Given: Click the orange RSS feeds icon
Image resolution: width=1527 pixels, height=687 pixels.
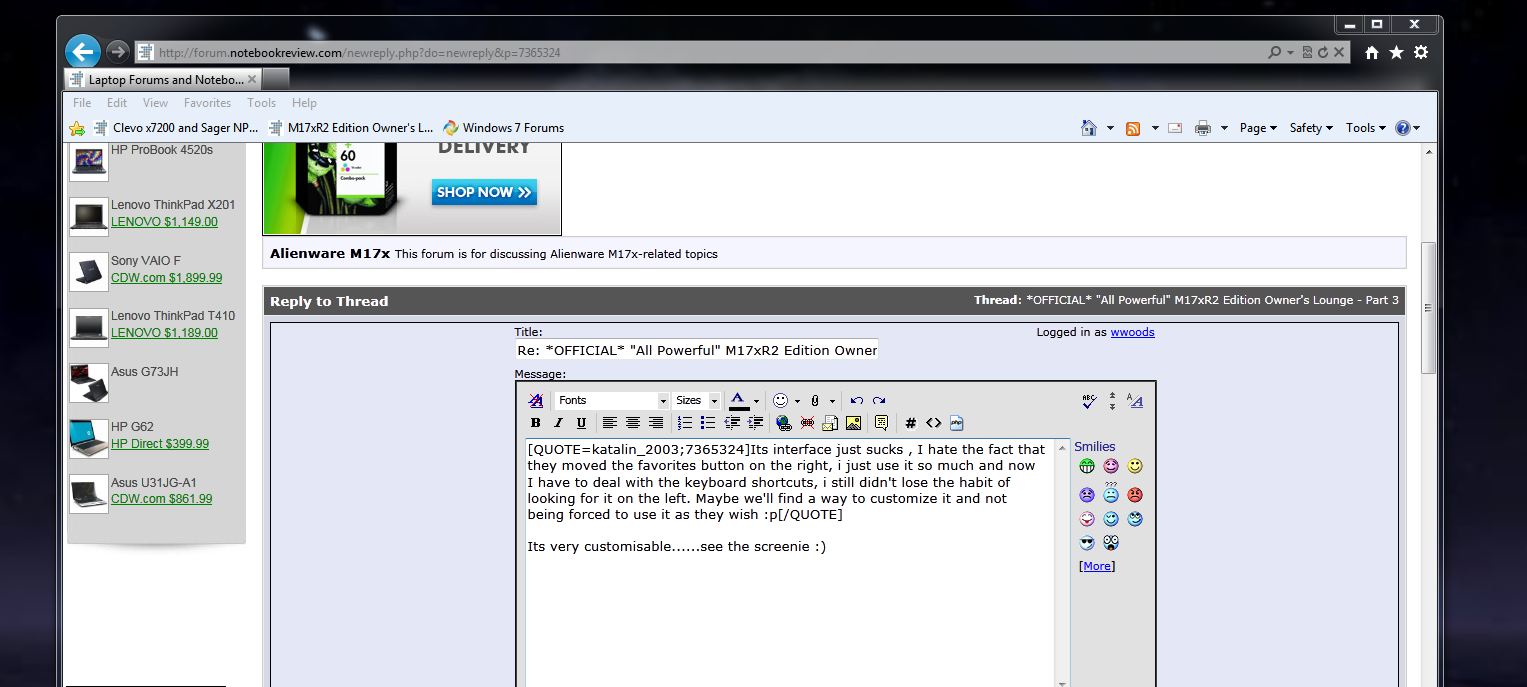Looking at the screenshot, I should (1133, 128).
